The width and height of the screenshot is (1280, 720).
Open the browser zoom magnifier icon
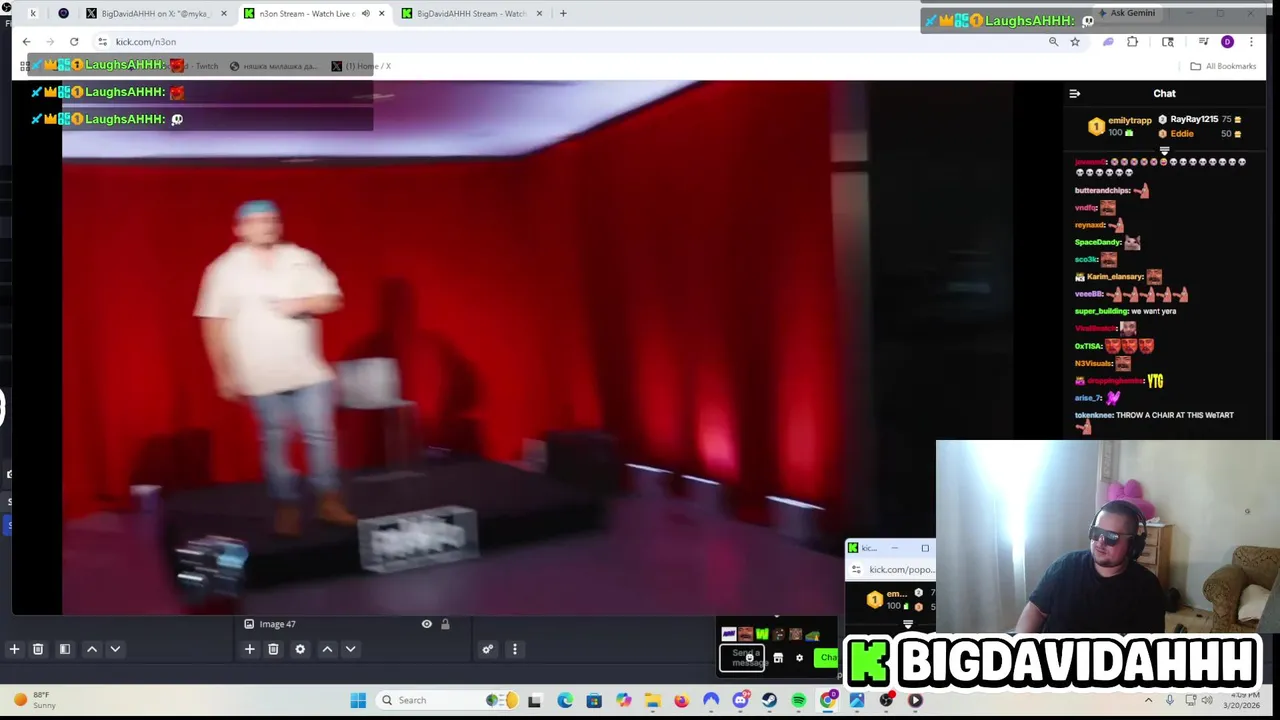tap(1053, 42)
